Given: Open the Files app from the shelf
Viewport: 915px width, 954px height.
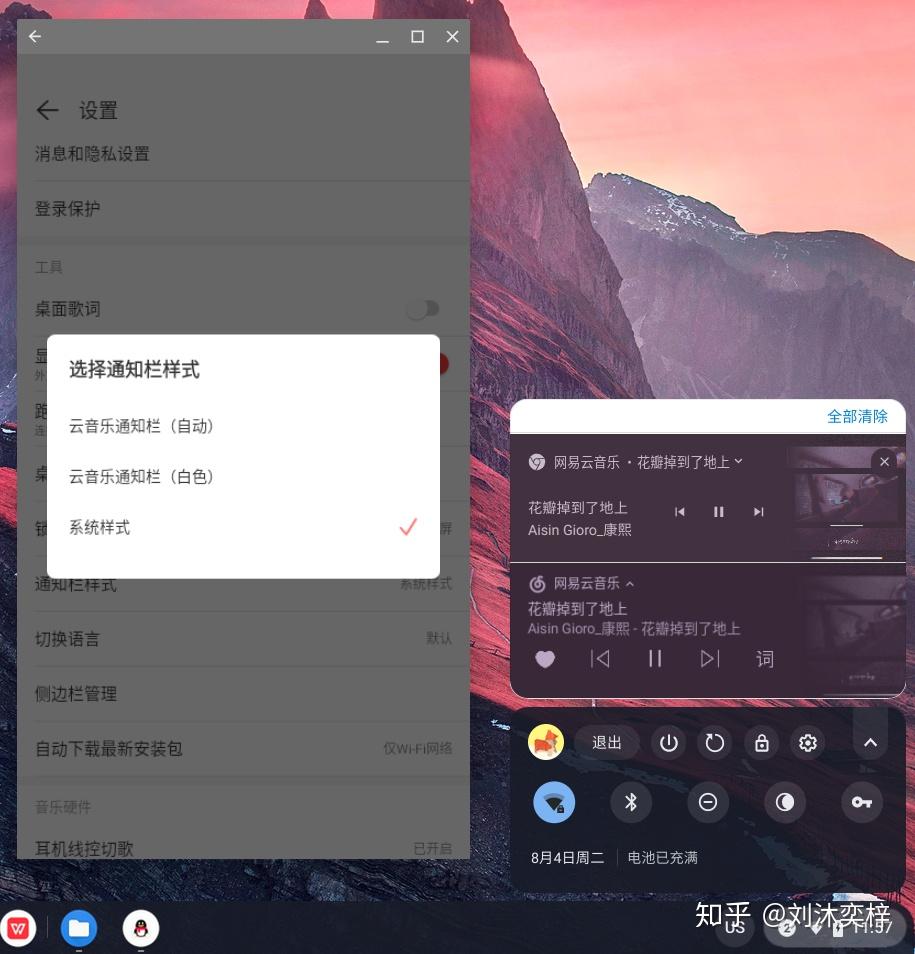Looking at the screenshot, I should tap(79, 928).
